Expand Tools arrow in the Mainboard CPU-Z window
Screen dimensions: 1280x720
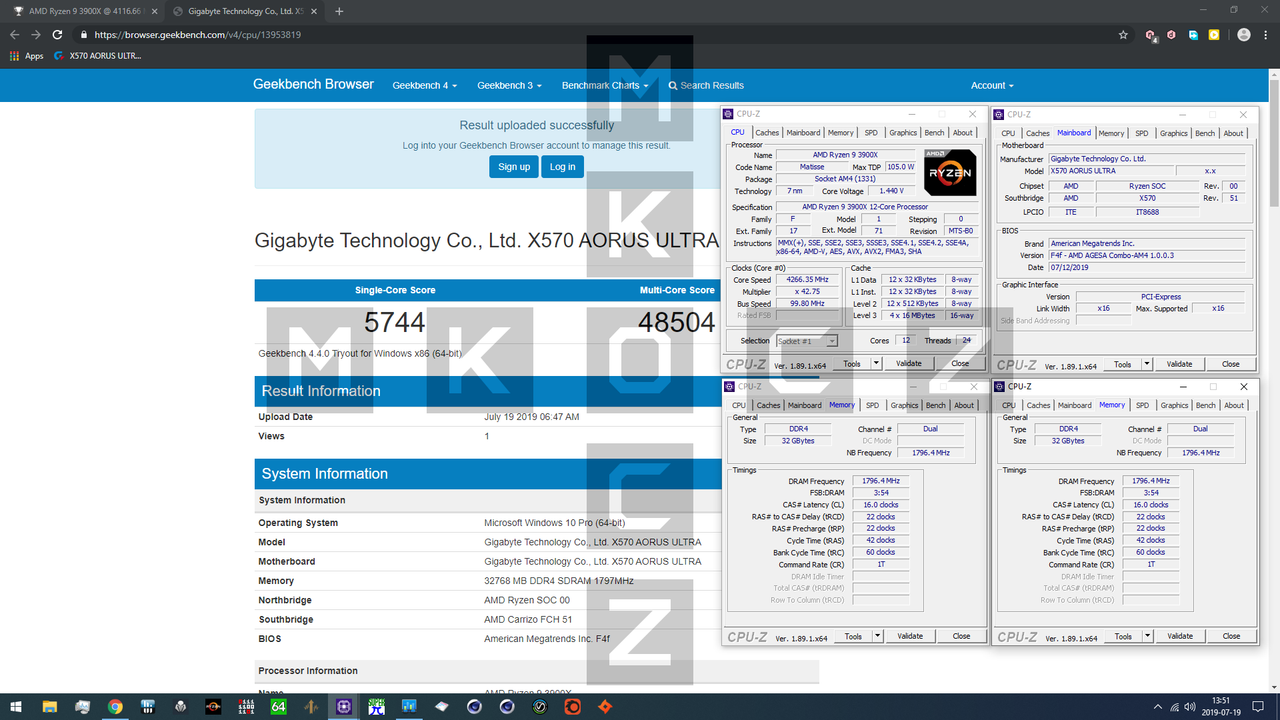coord(1148,364)
